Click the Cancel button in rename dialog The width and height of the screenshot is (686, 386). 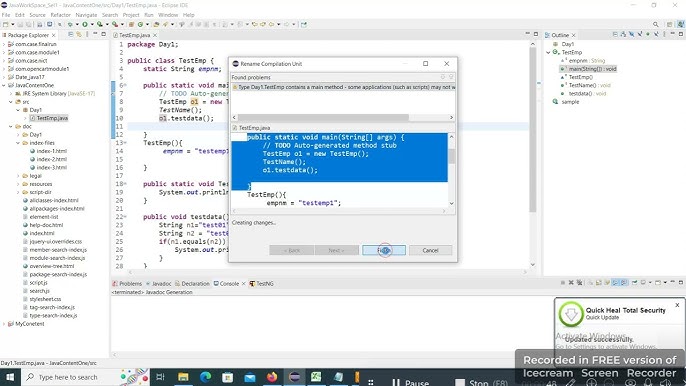[430, 250]
